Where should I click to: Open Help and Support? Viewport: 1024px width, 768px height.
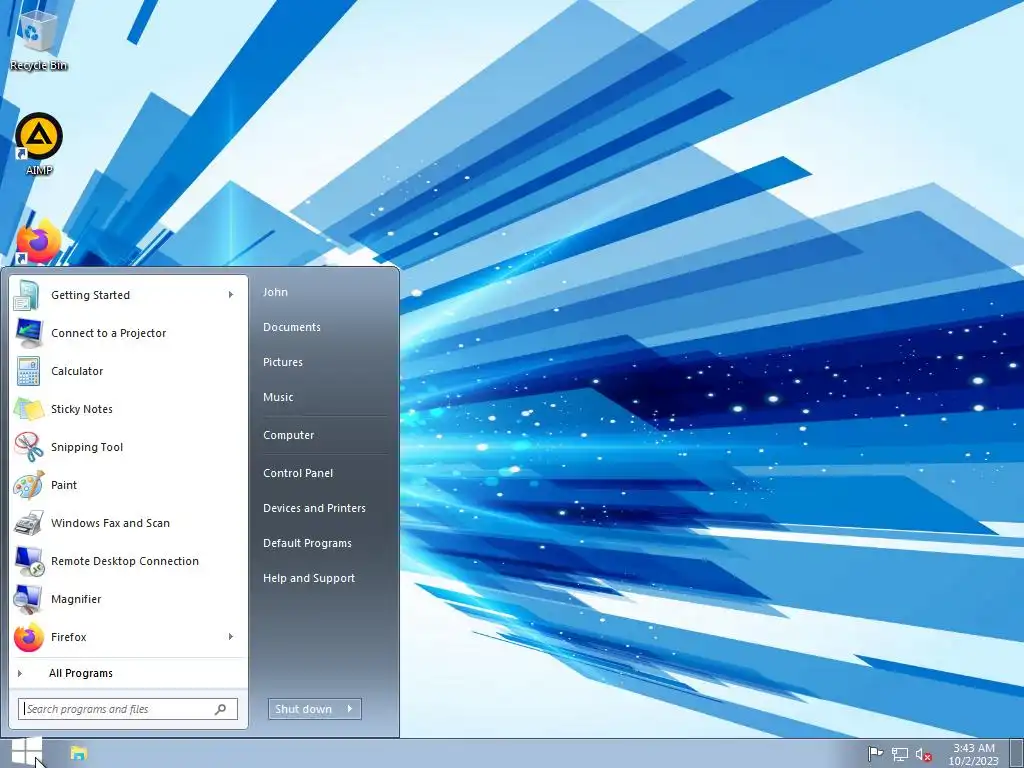pos(309,578)
